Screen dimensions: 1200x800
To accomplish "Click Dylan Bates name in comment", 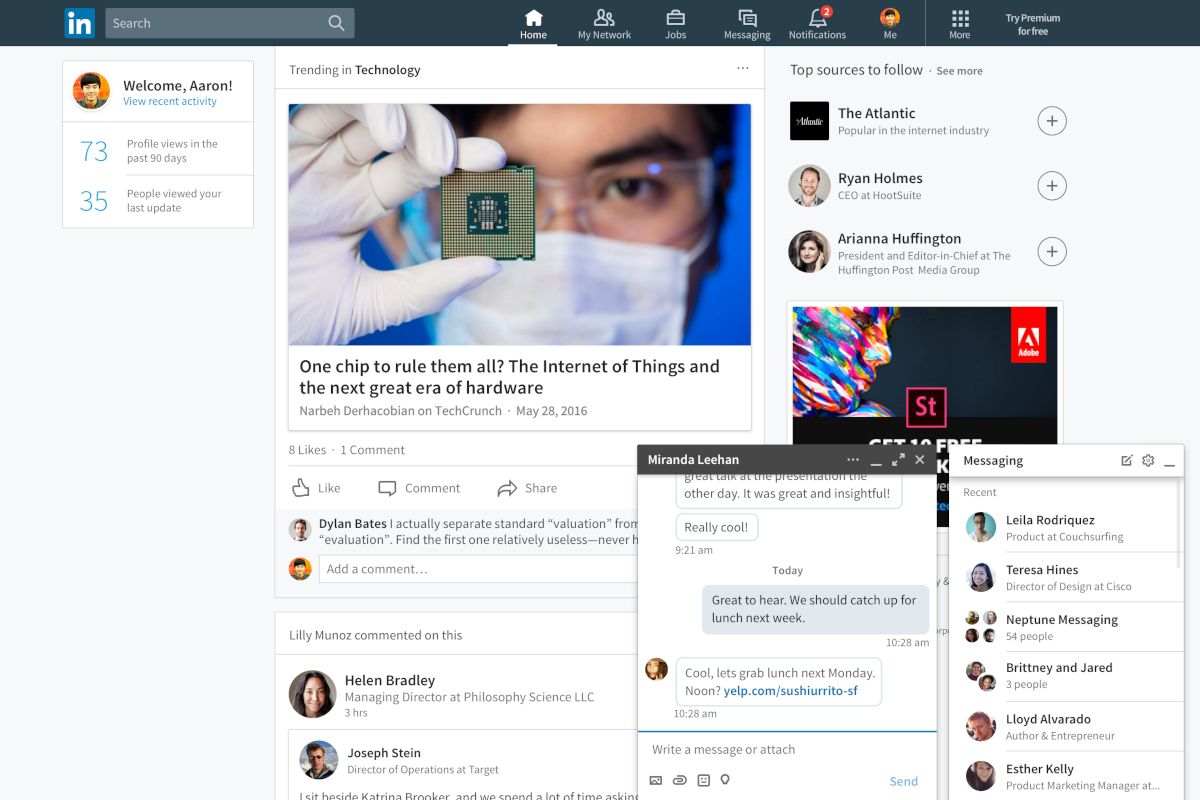I will point(353,523).
